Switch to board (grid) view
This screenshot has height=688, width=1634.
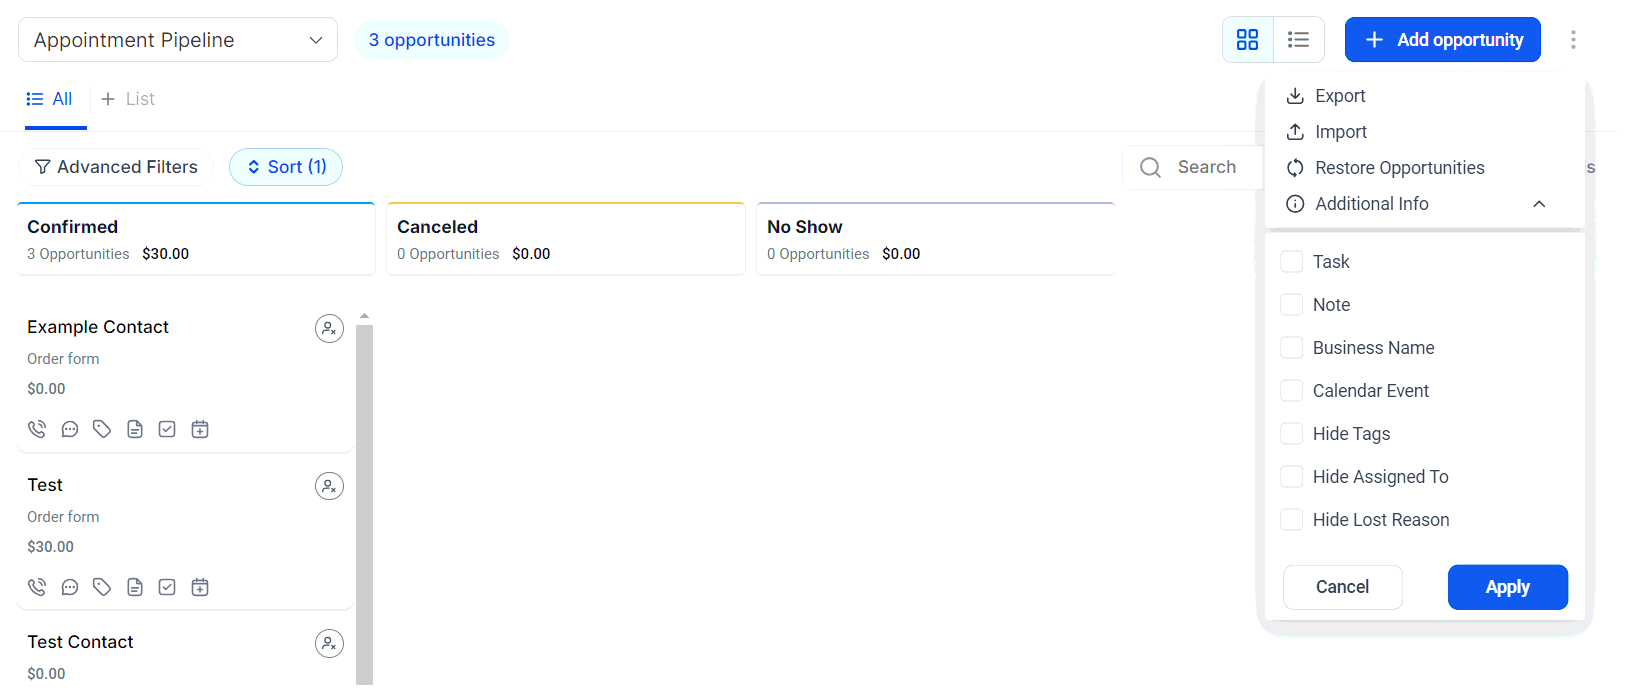click(x=1247, y=40)
